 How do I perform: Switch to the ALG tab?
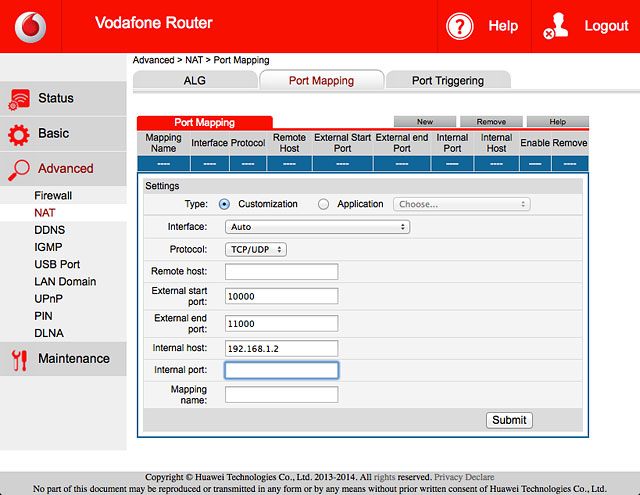(x=195, y=80)
